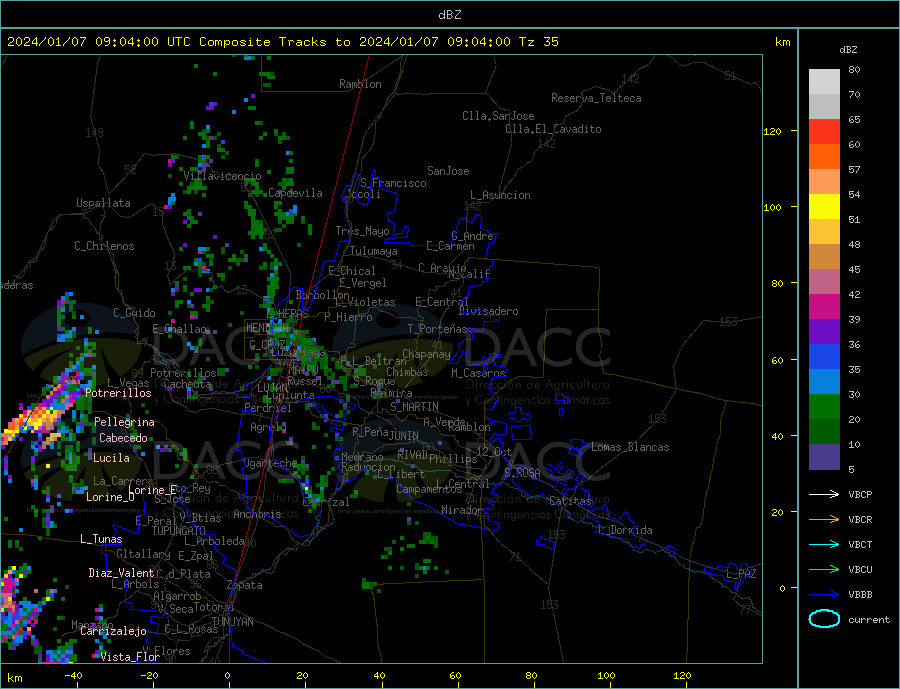Click the Villavicencio place label
Viewport: 900px width, 689px height.
[x=223, y=176]
